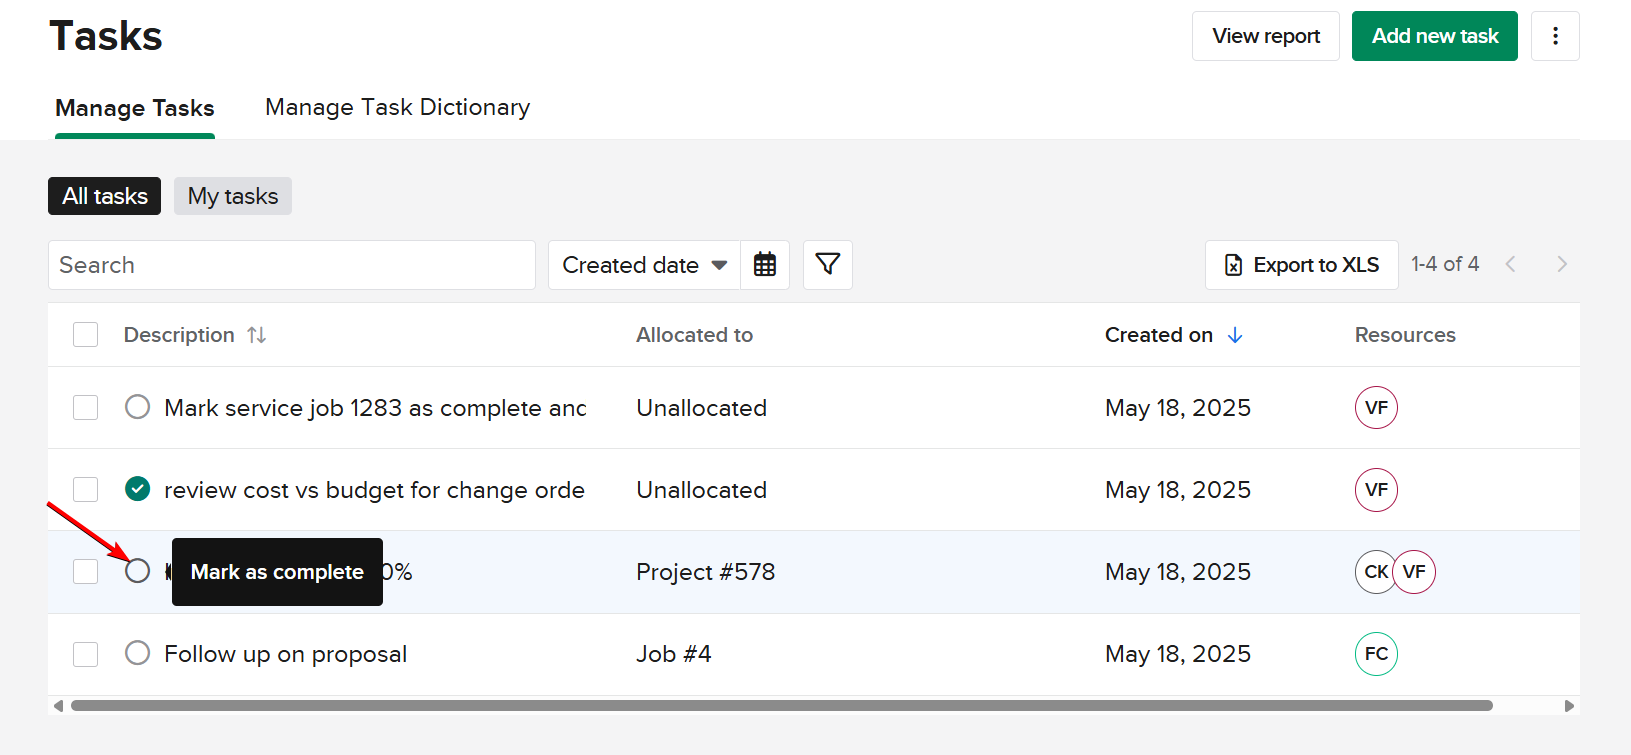Viewport: 1631px width, 755px height.
Task: Export the task list to XLS
Action: pyautogui.click(x=1301, y=265)
